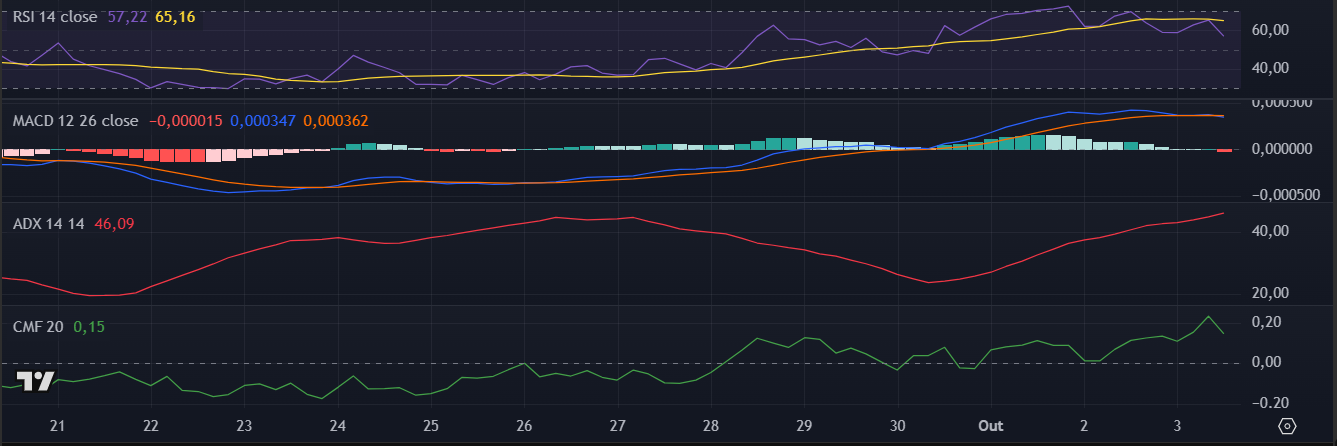Screen dimensions: 1337x446
Task: Open chart settings hexagon icon
Action: click(x=1288, y=426)
